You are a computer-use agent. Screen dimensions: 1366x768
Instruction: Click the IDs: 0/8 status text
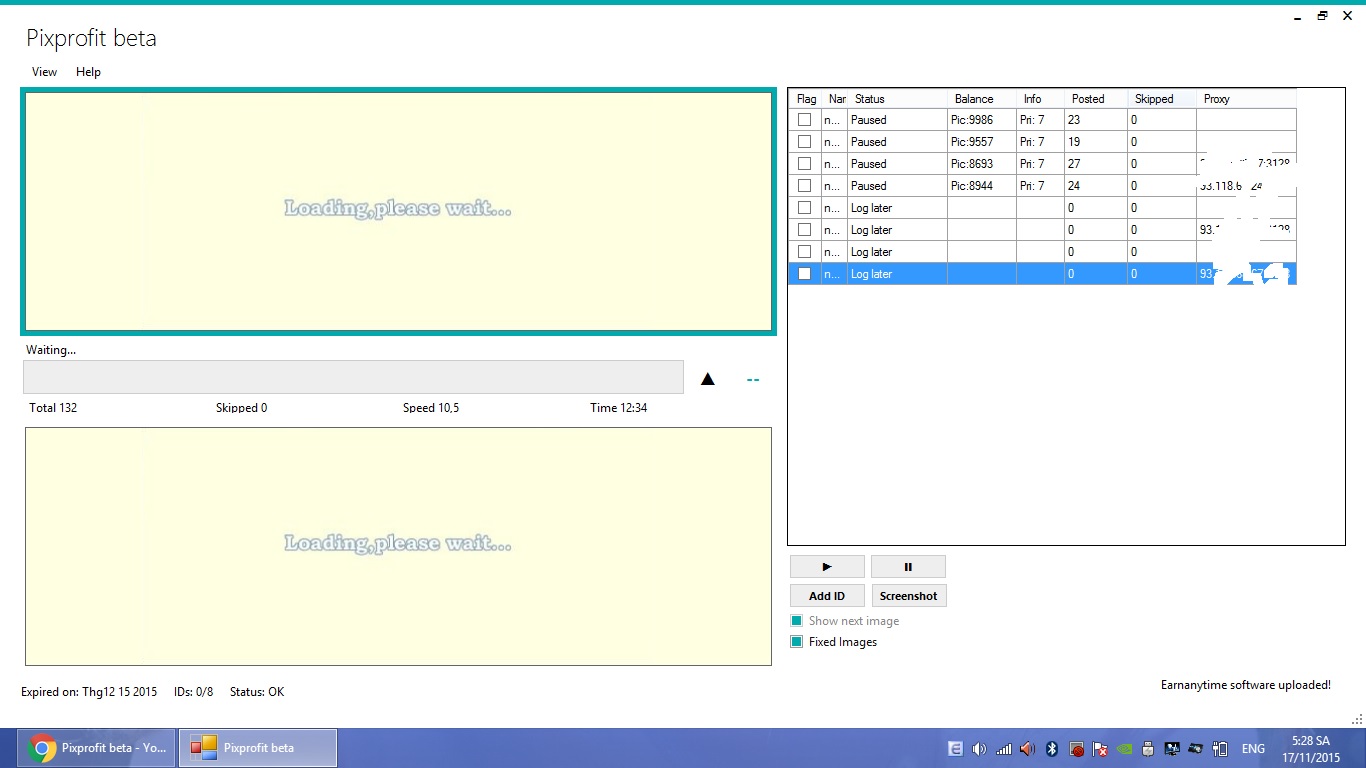click(x=193, y=692)
